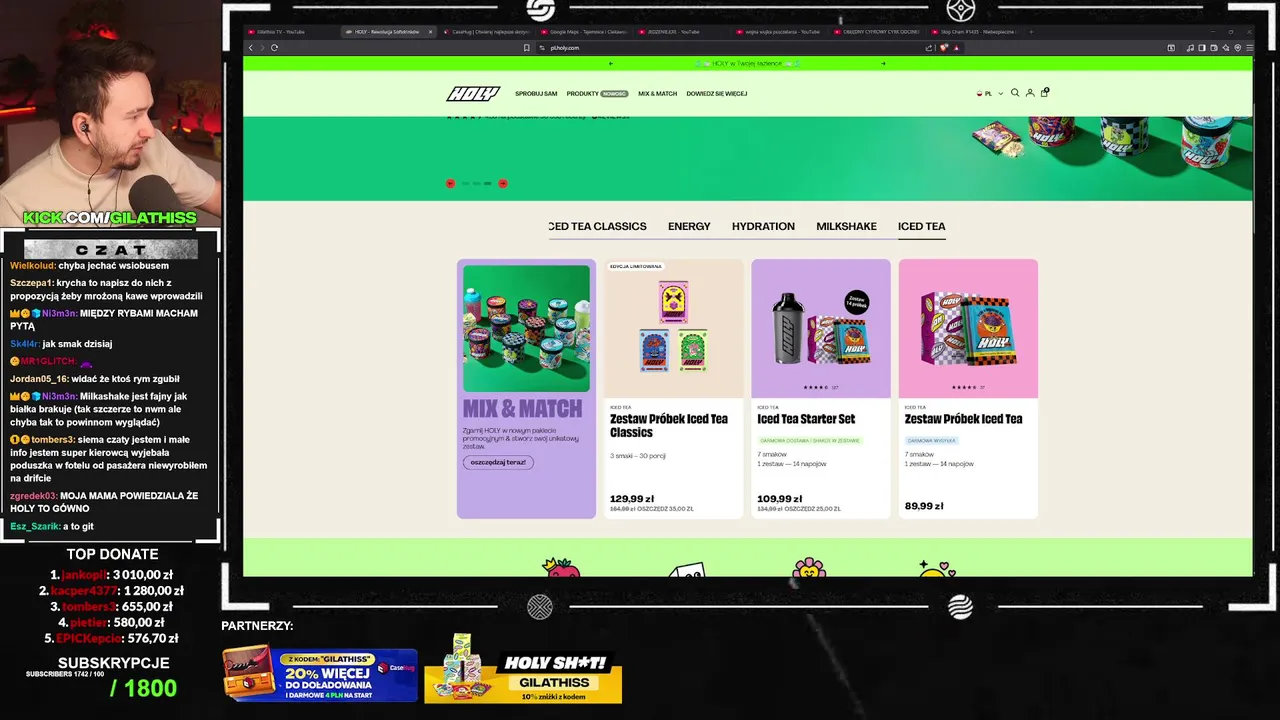Open a new browser tab with plus
This screenshot has height=720, width=1280.
pos(1031,32)
